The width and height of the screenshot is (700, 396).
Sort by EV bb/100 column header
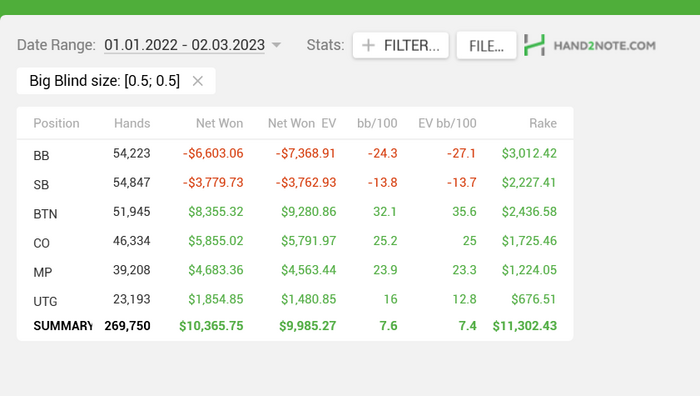447,123
